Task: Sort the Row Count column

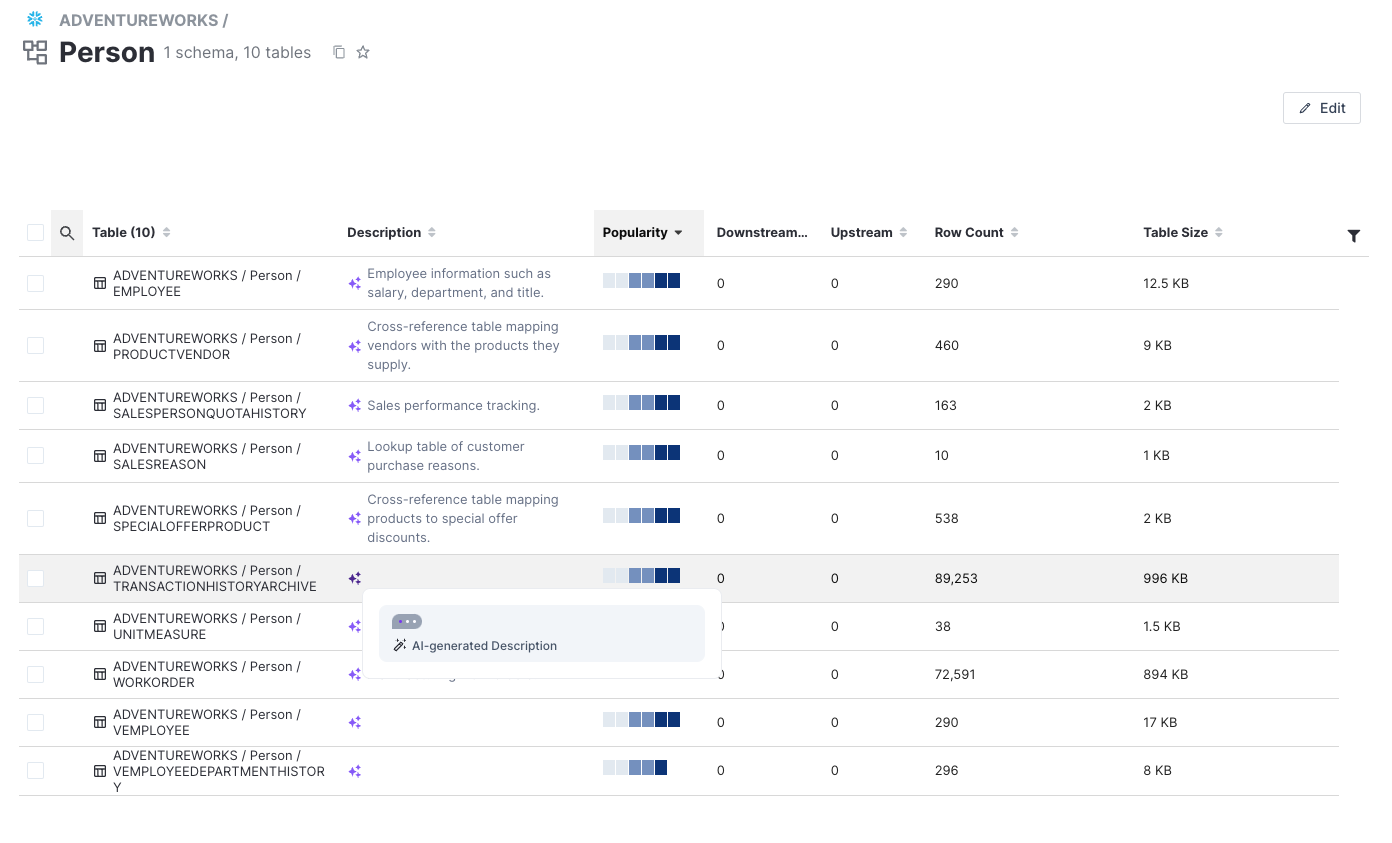Action: pos(1014,233)
